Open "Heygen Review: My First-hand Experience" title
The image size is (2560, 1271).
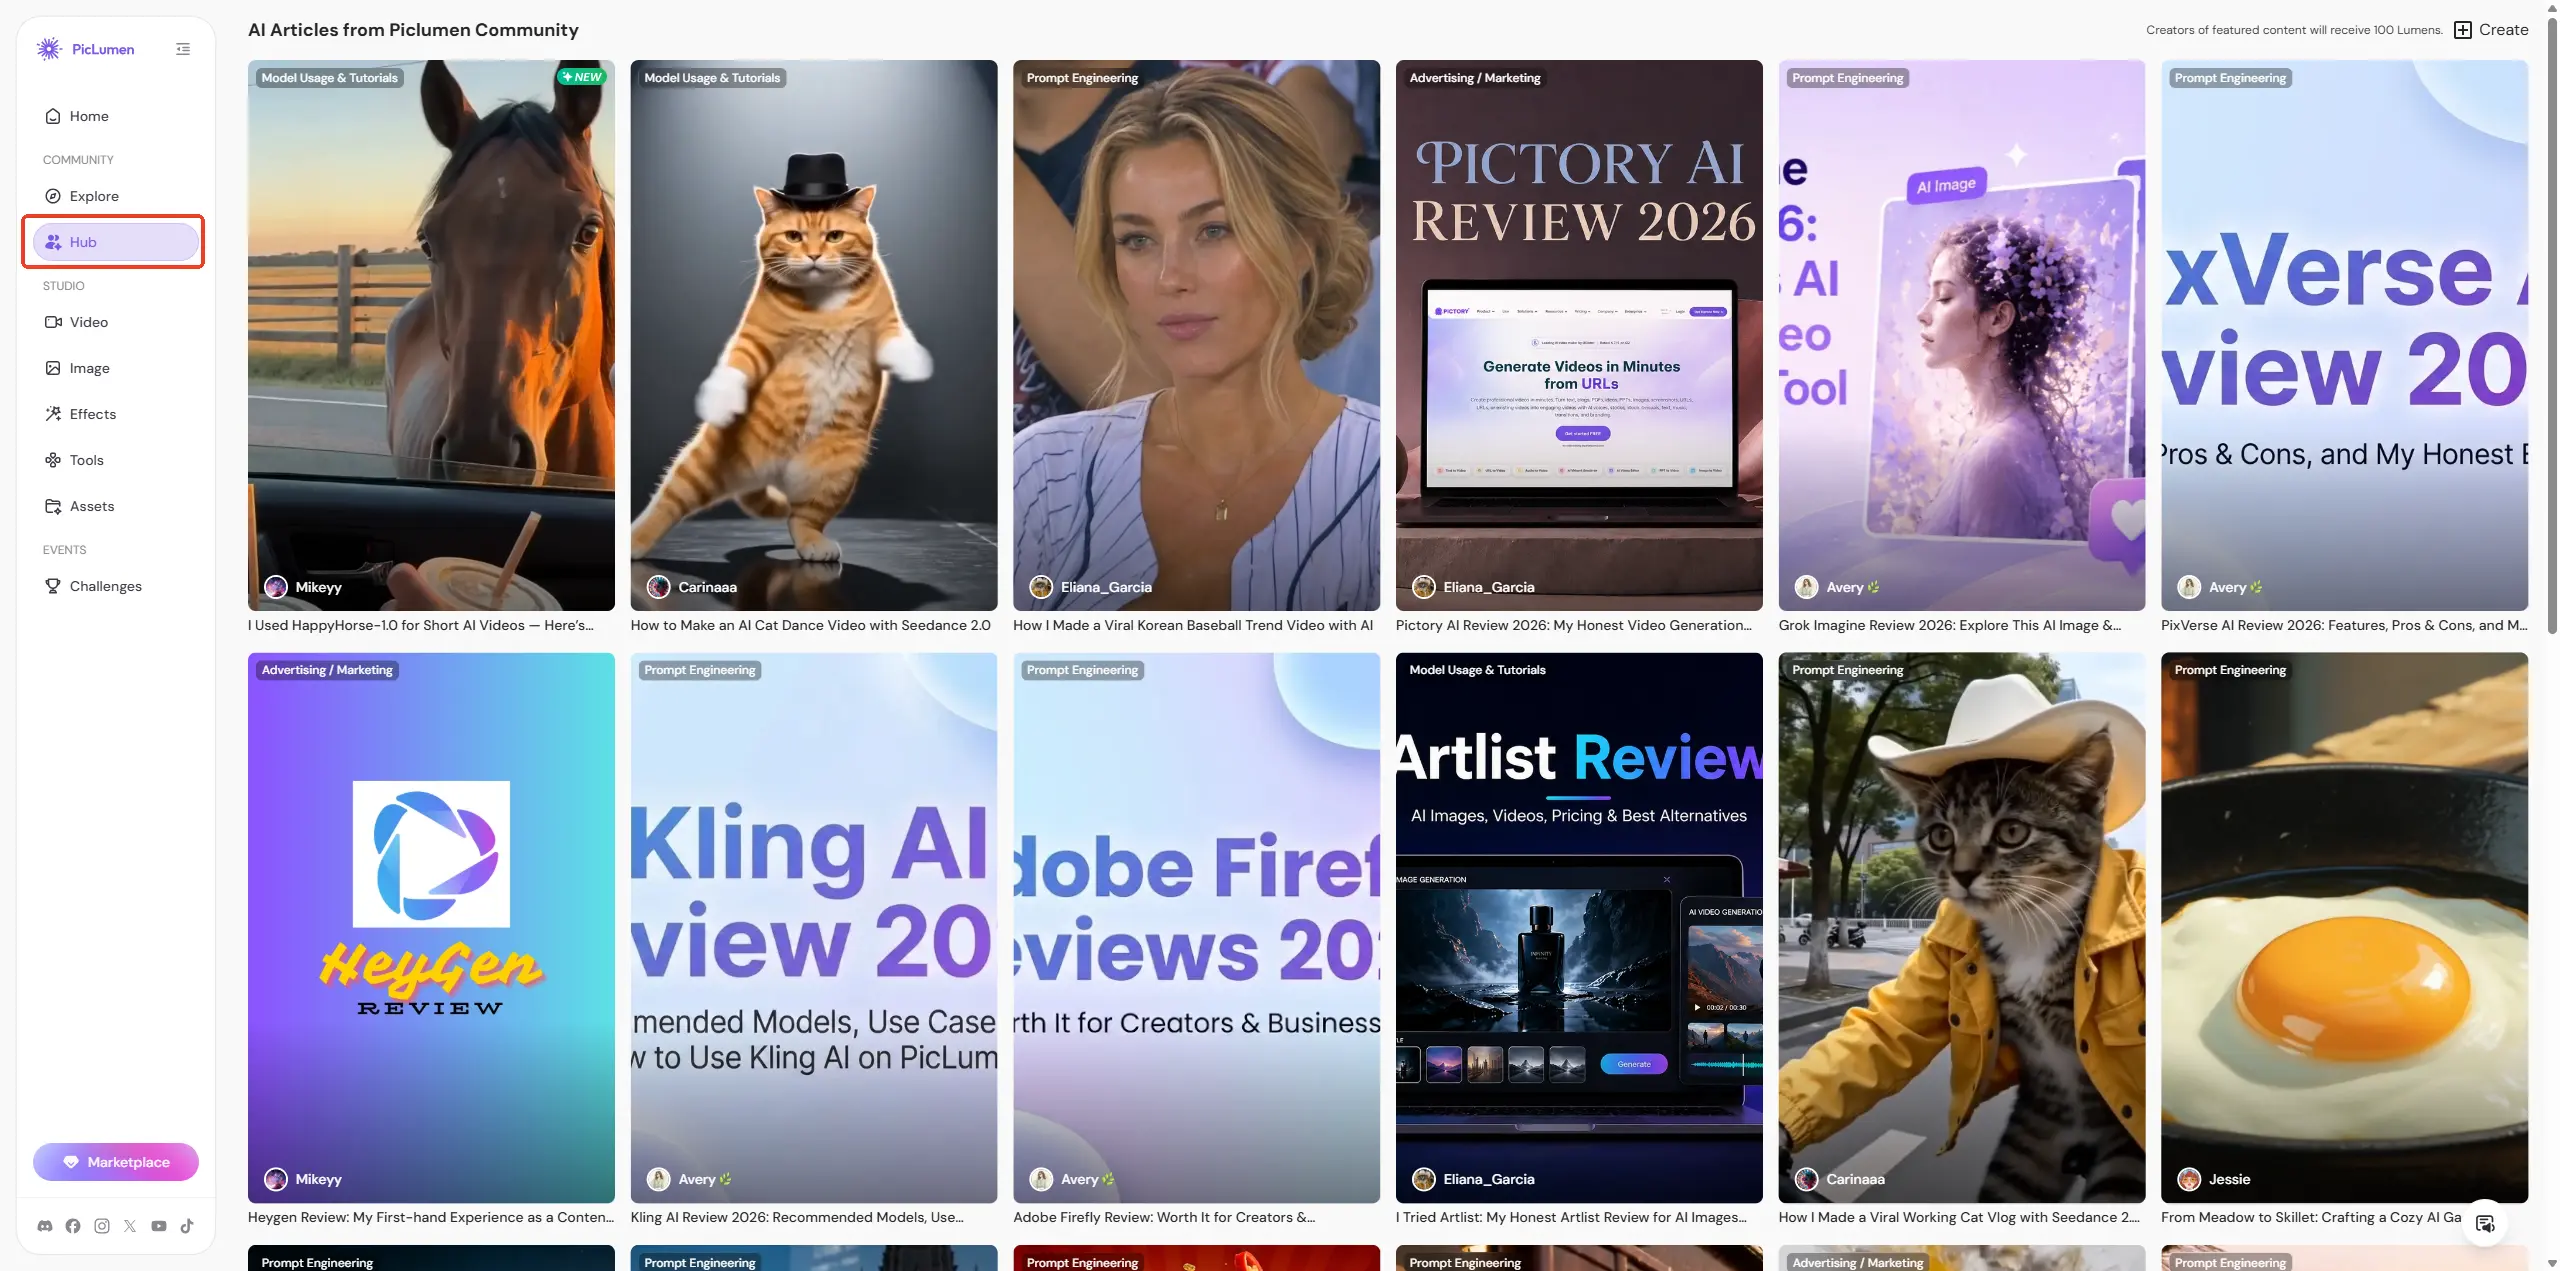click(x=431, y=1217)
